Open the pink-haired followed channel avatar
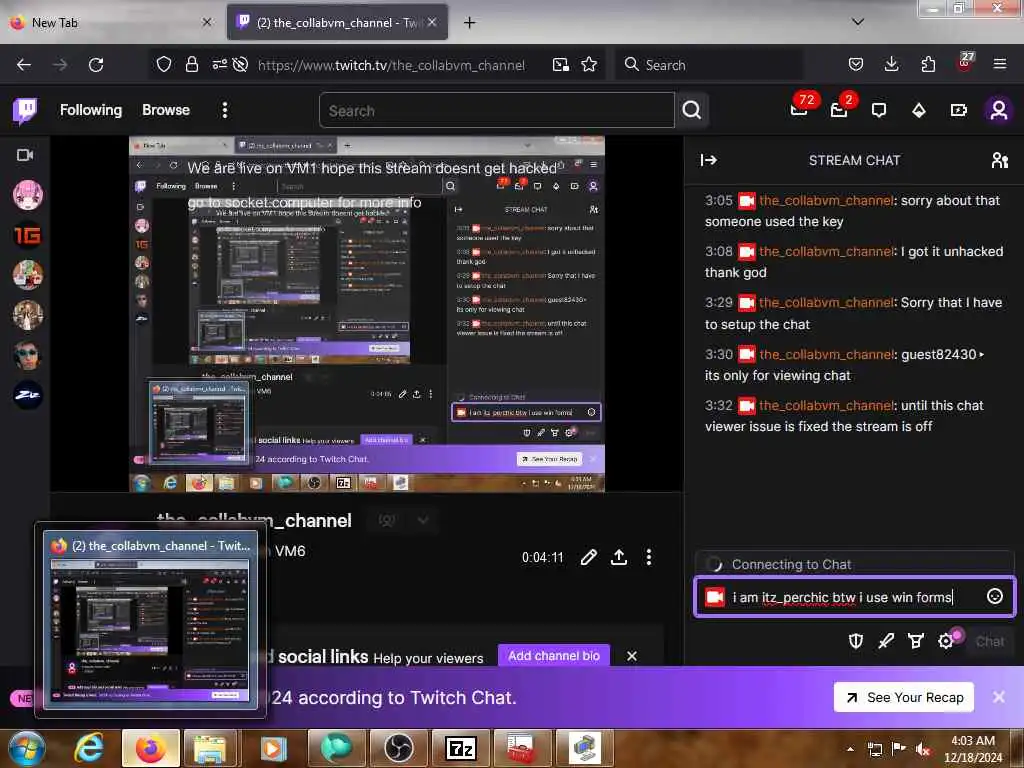The image size is (1024, 768). coord(27,195)
